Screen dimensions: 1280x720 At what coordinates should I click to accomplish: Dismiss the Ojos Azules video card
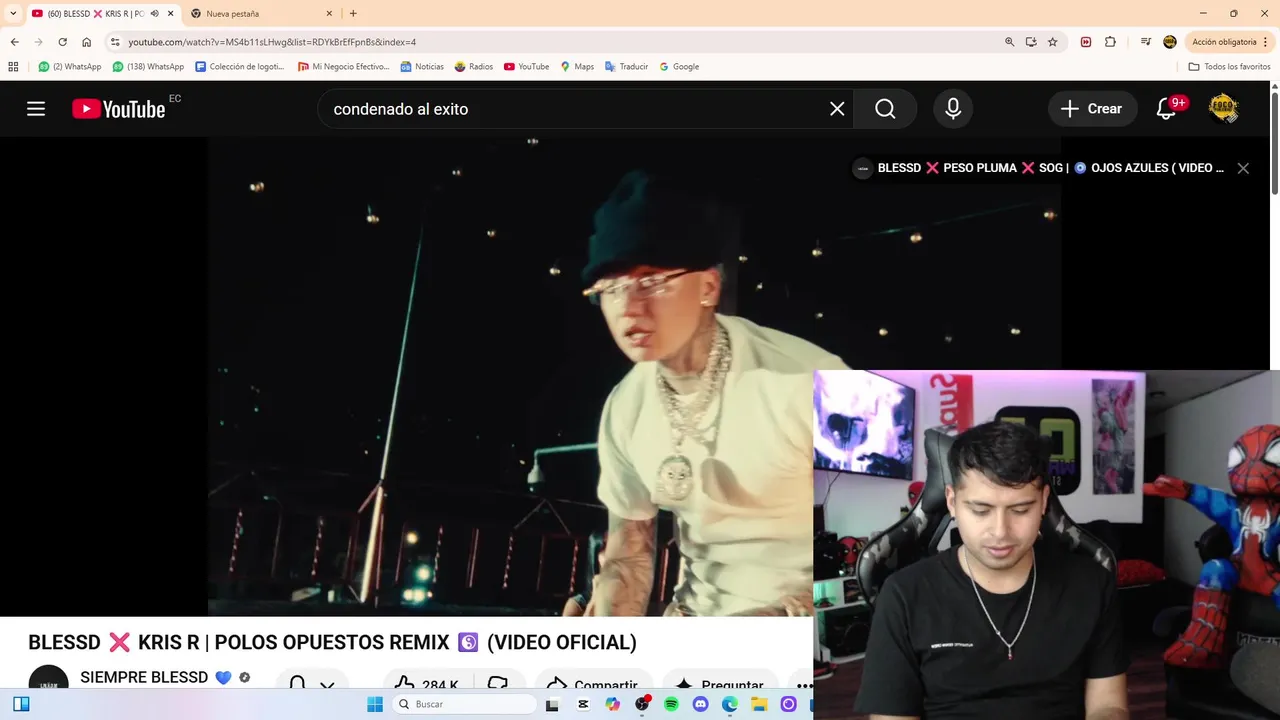1243,168
